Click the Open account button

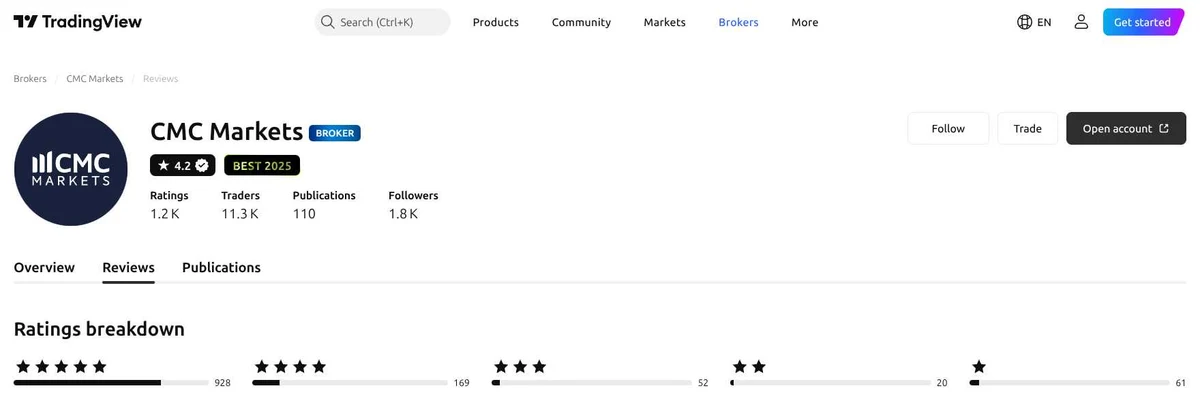[1126, 128]
